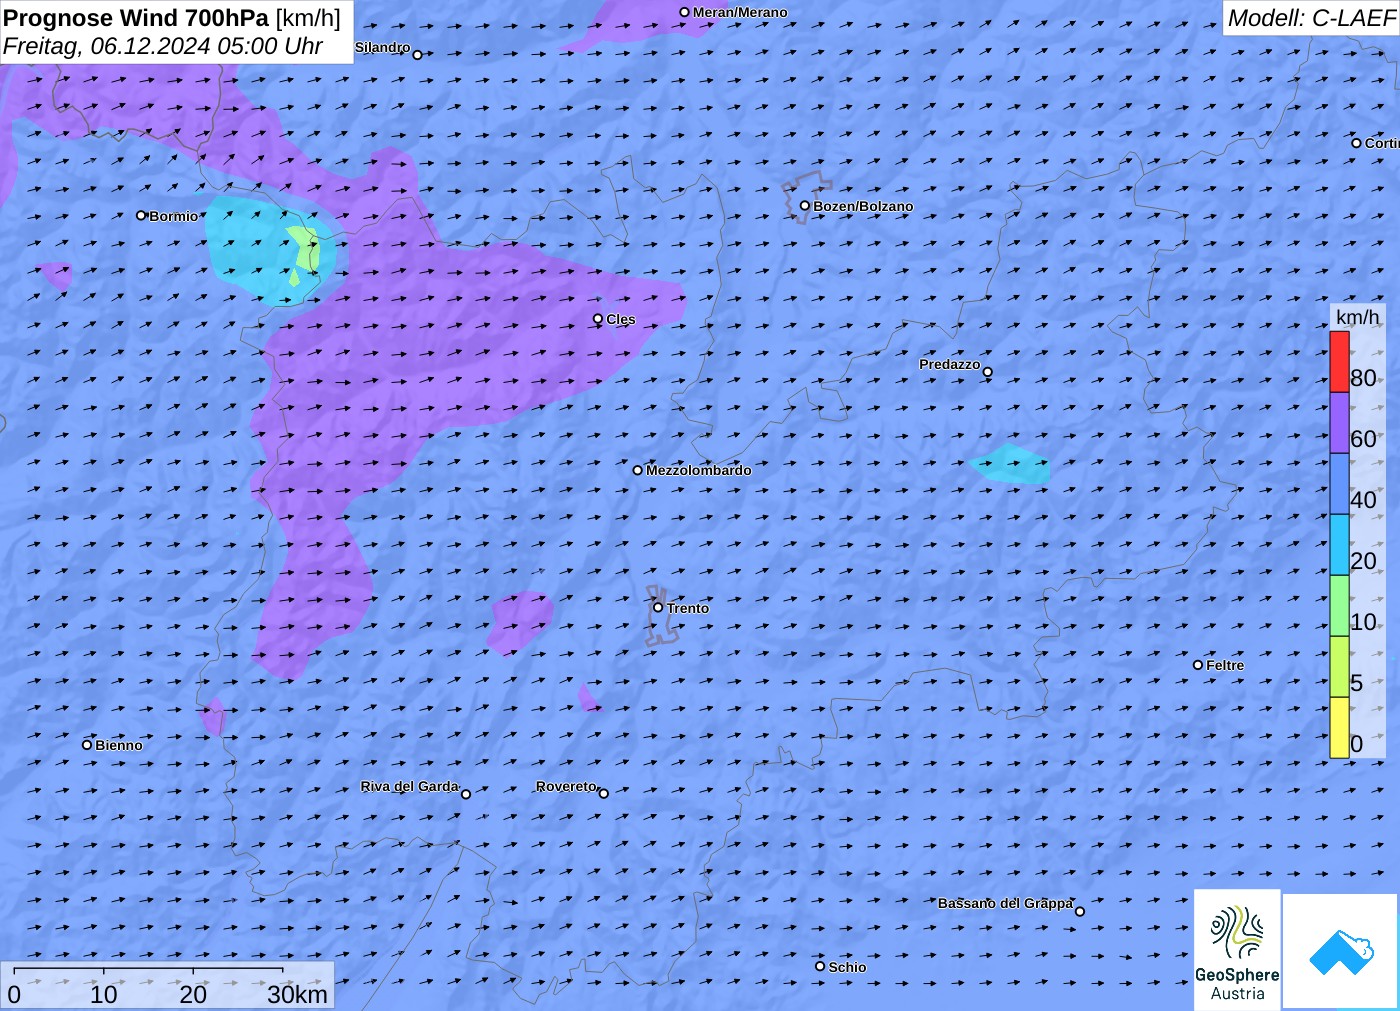This screenshot has height=1011, width=1400.
Task: Click the 'Silandro' text label
Action: tap(382, 47)
